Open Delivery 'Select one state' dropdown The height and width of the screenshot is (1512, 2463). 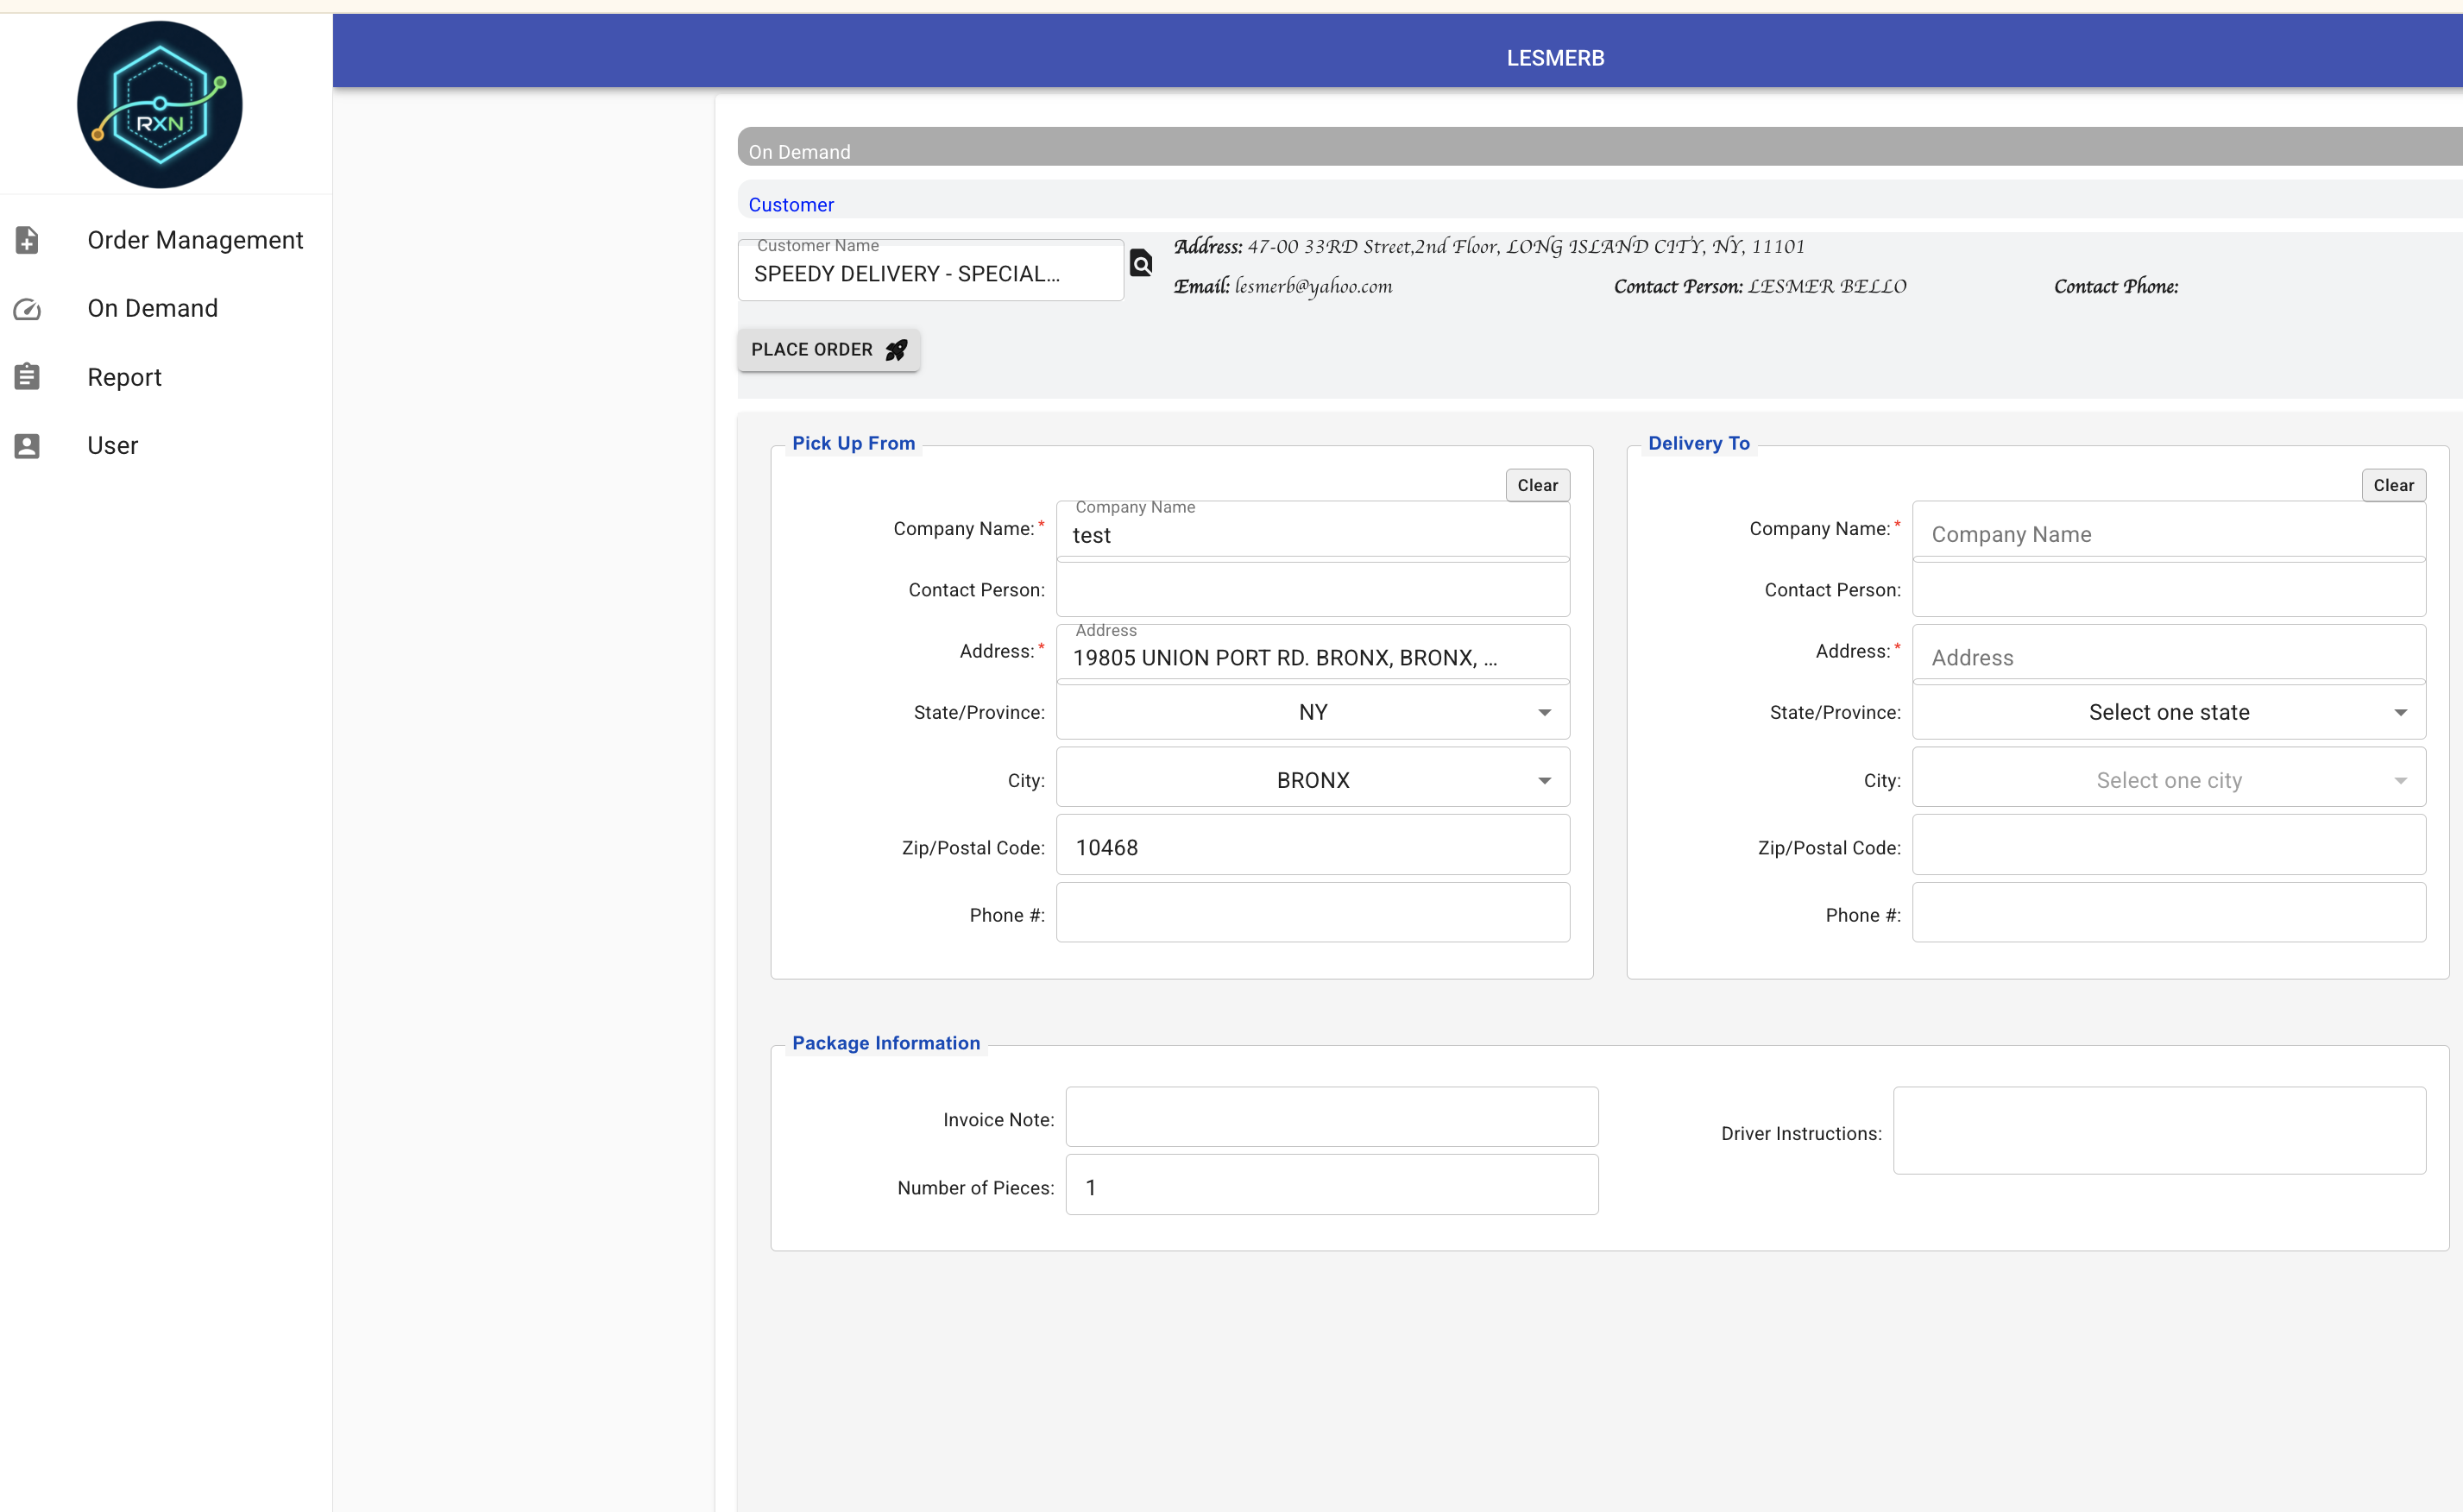point(2168,712)
